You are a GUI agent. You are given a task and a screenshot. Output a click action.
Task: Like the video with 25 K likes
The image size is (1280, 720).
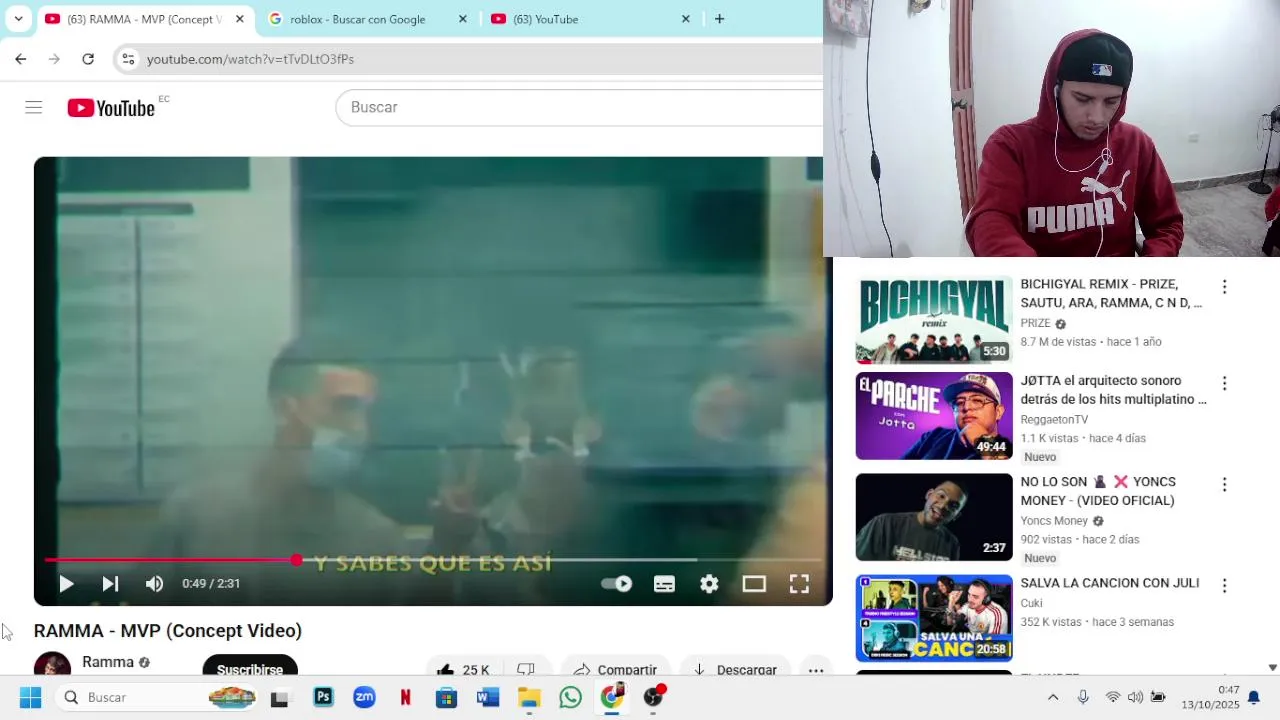[463, 668]
